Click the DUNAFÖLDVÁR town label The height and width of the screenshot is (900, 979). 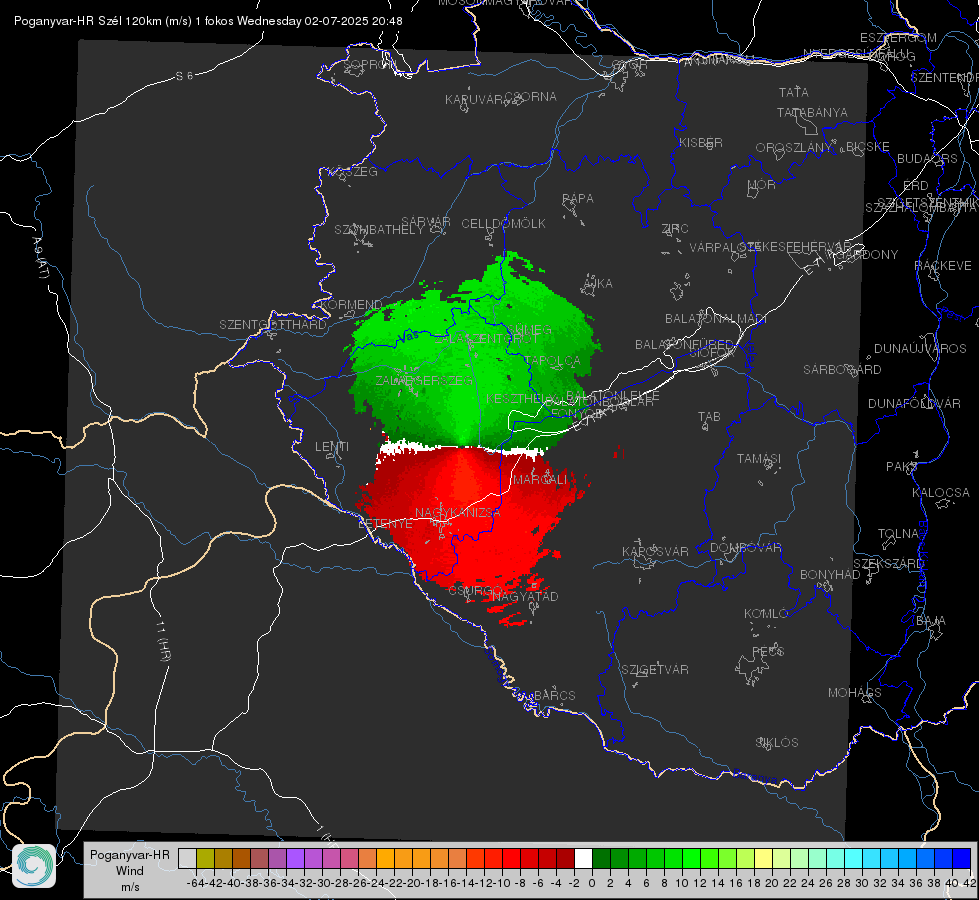click(x=914, y=404)
